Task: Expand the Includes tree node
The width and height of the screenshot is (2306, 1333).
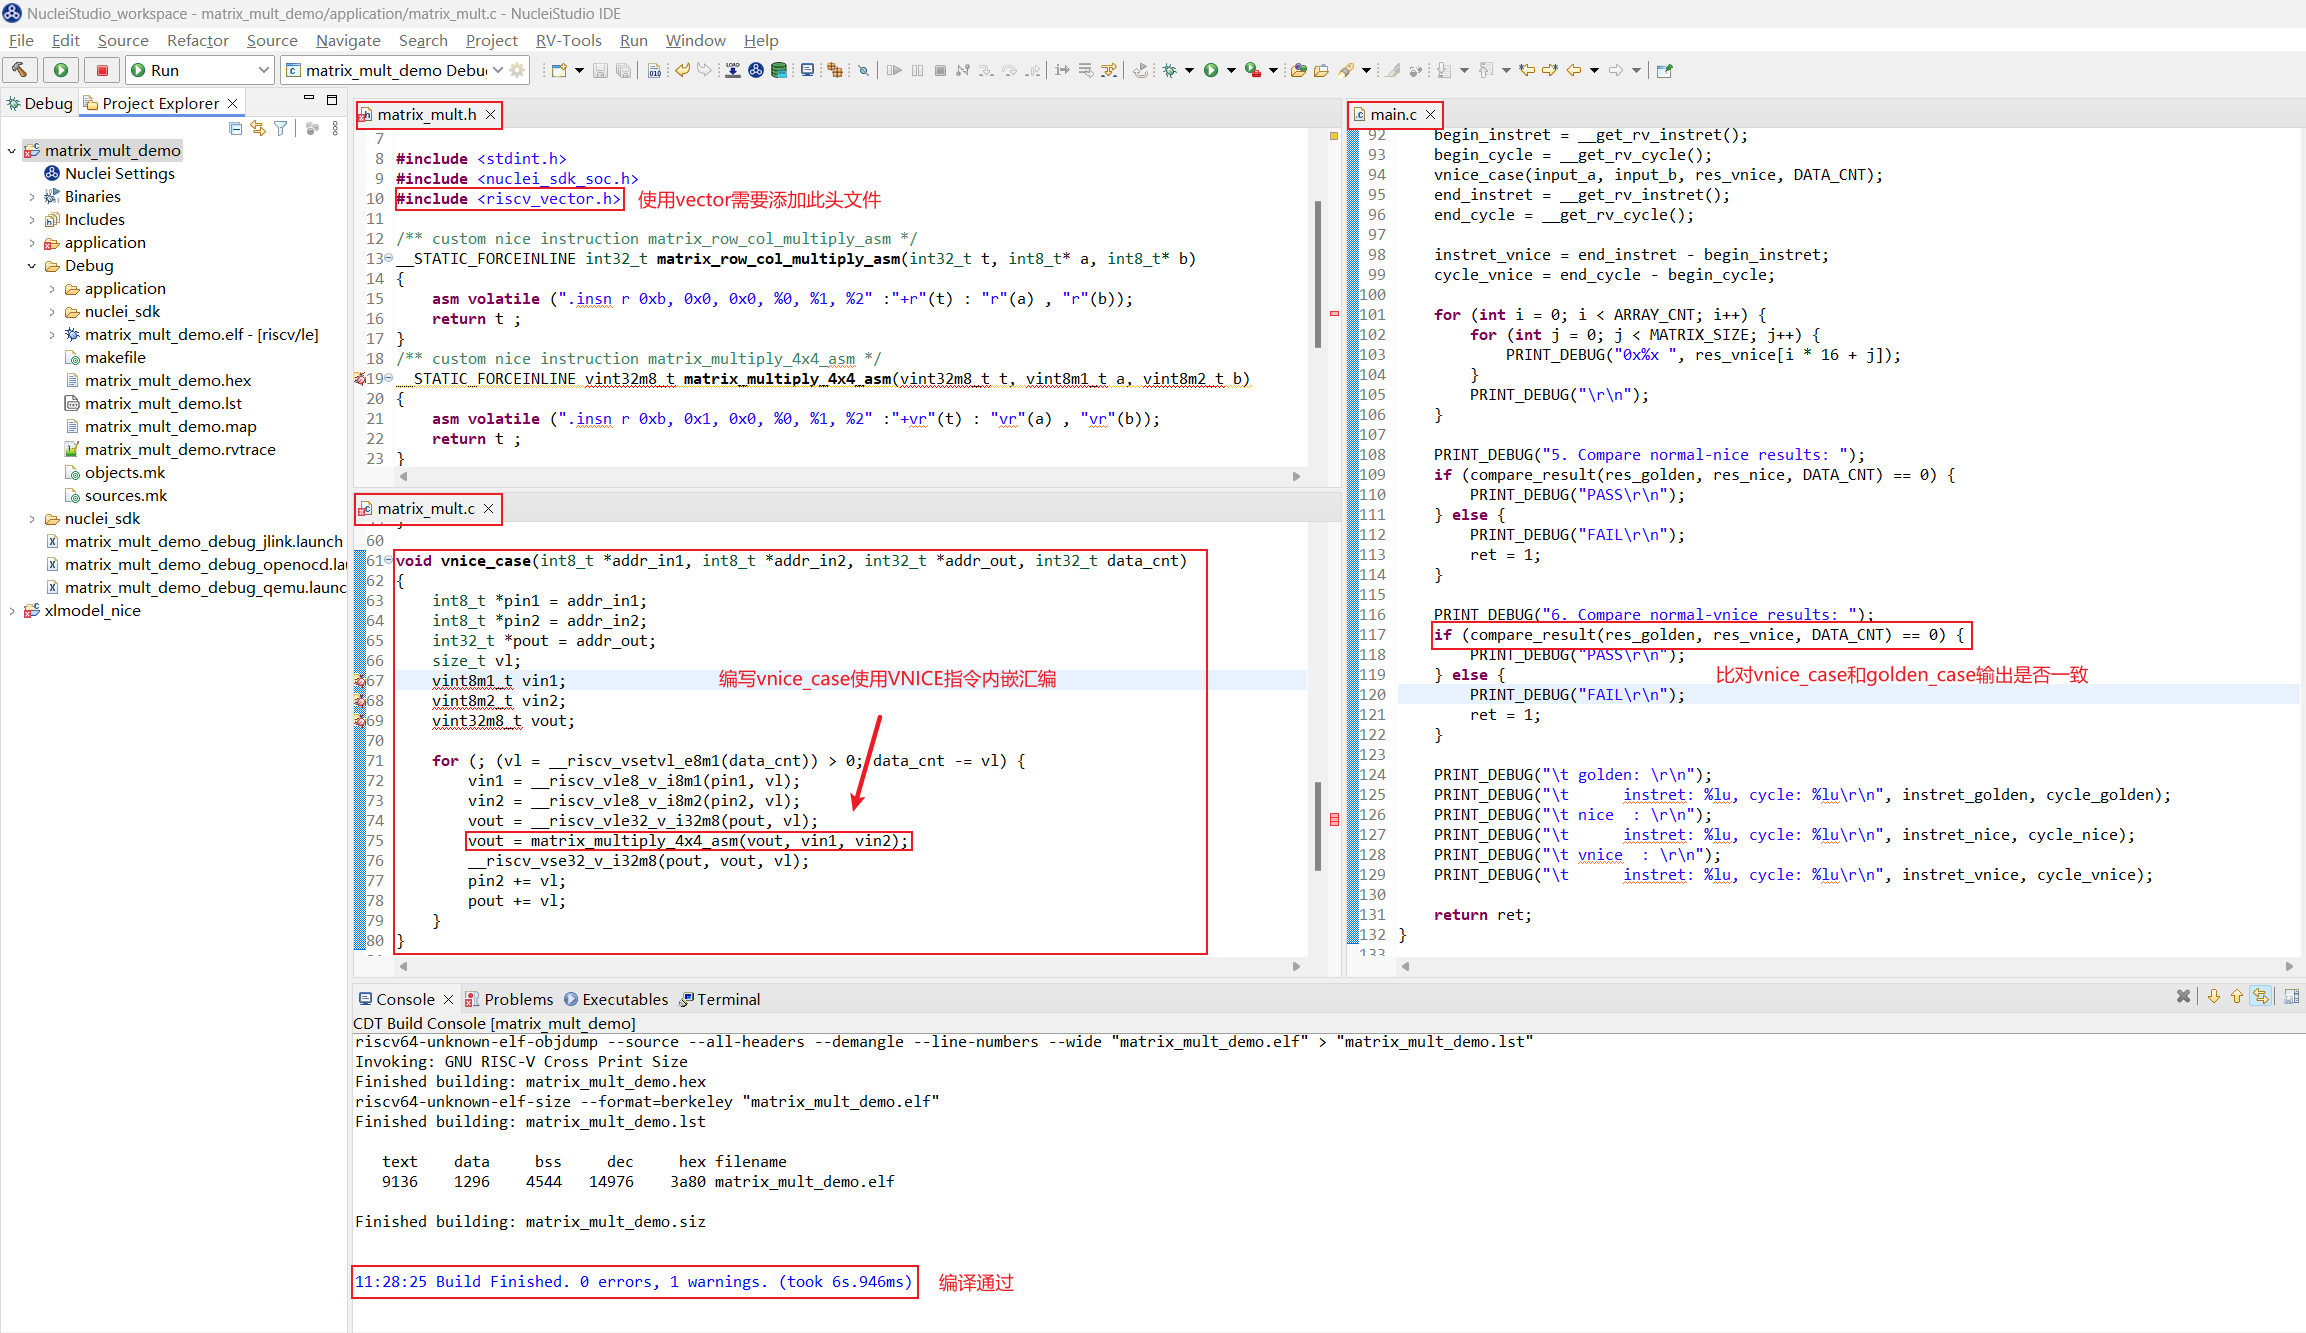Action: tap(32, 220)
